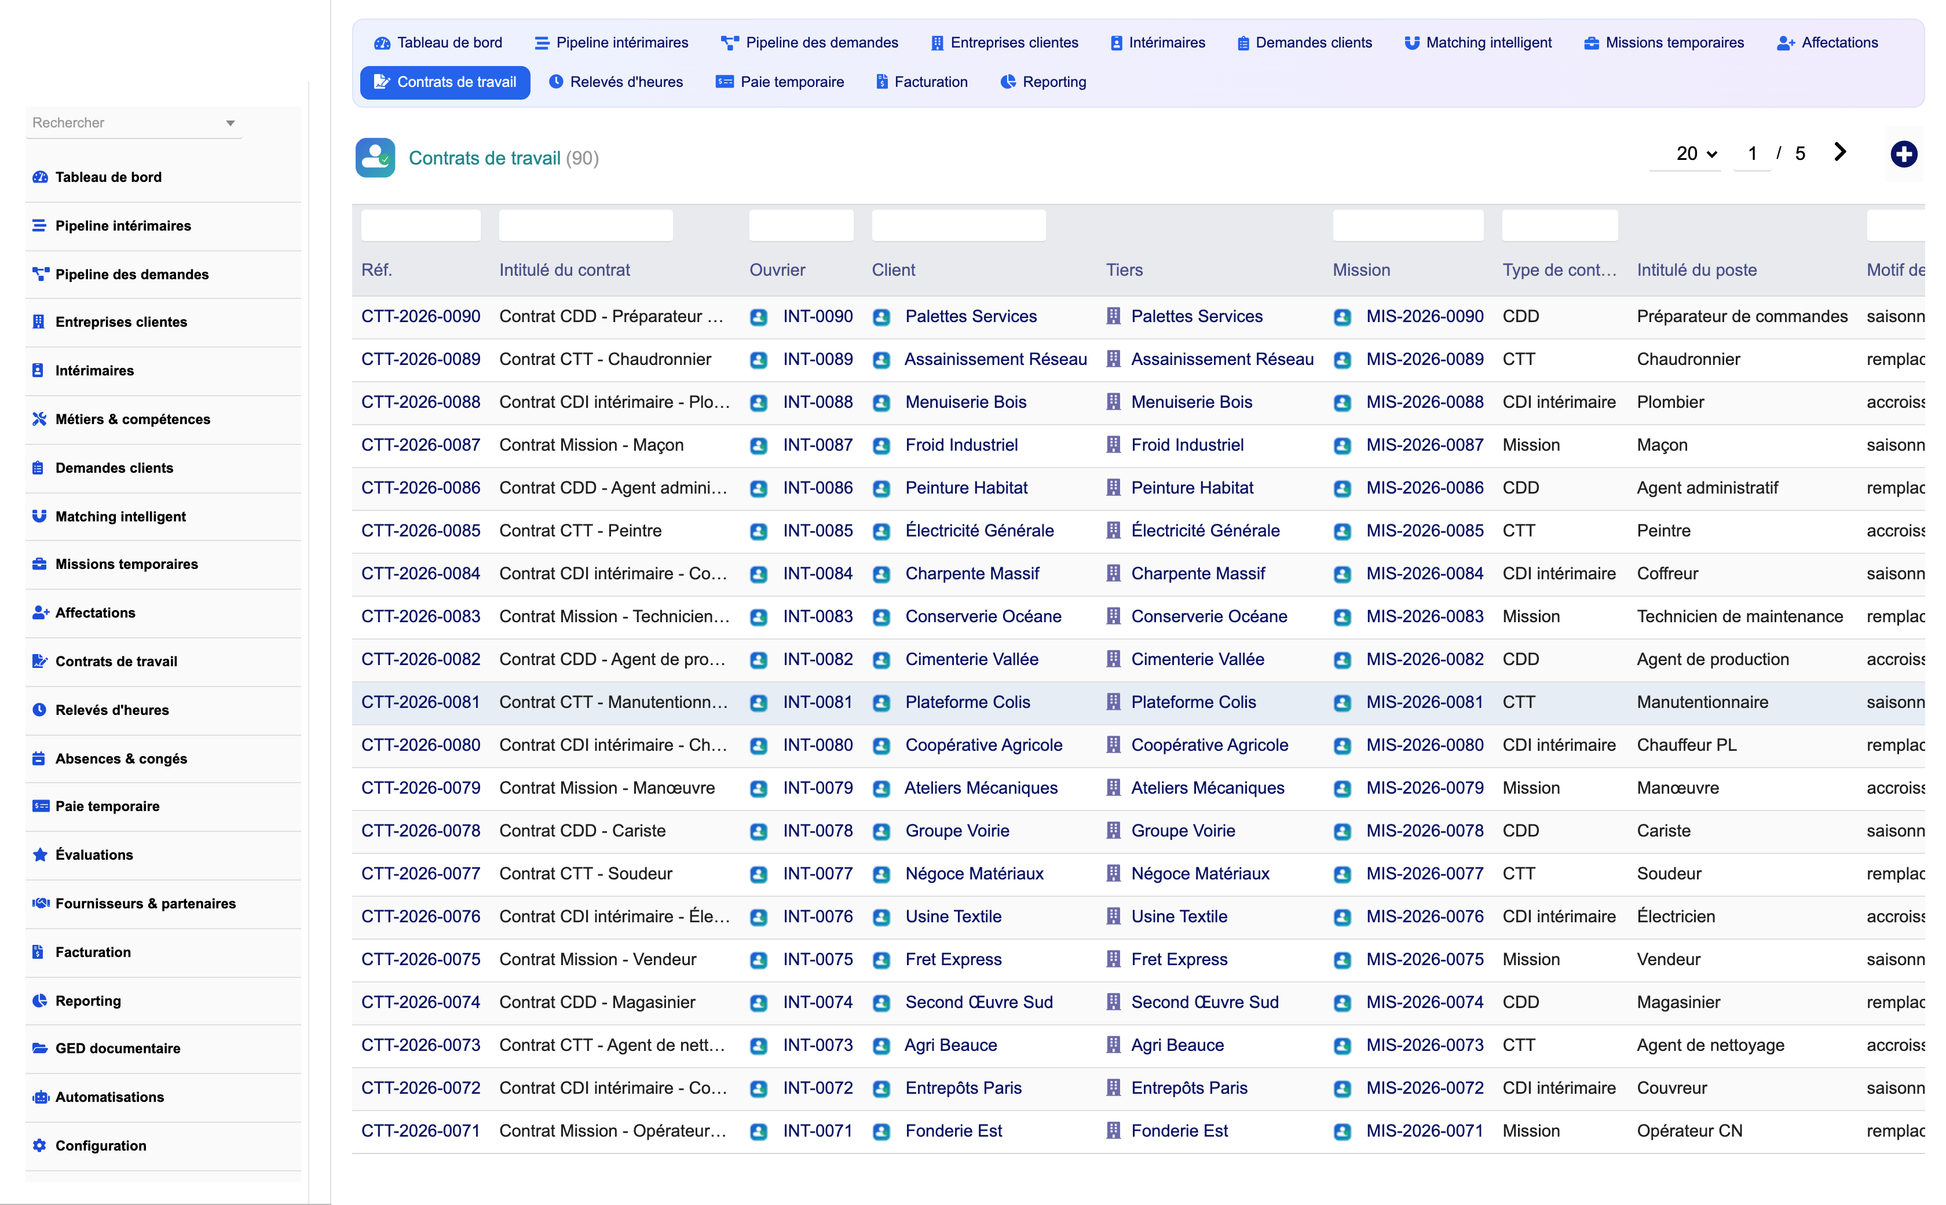Click the Matching intelligent magnet icon in sidebar
Viewport: 1946px width, 1205px height.
click(x=40, y=516)
